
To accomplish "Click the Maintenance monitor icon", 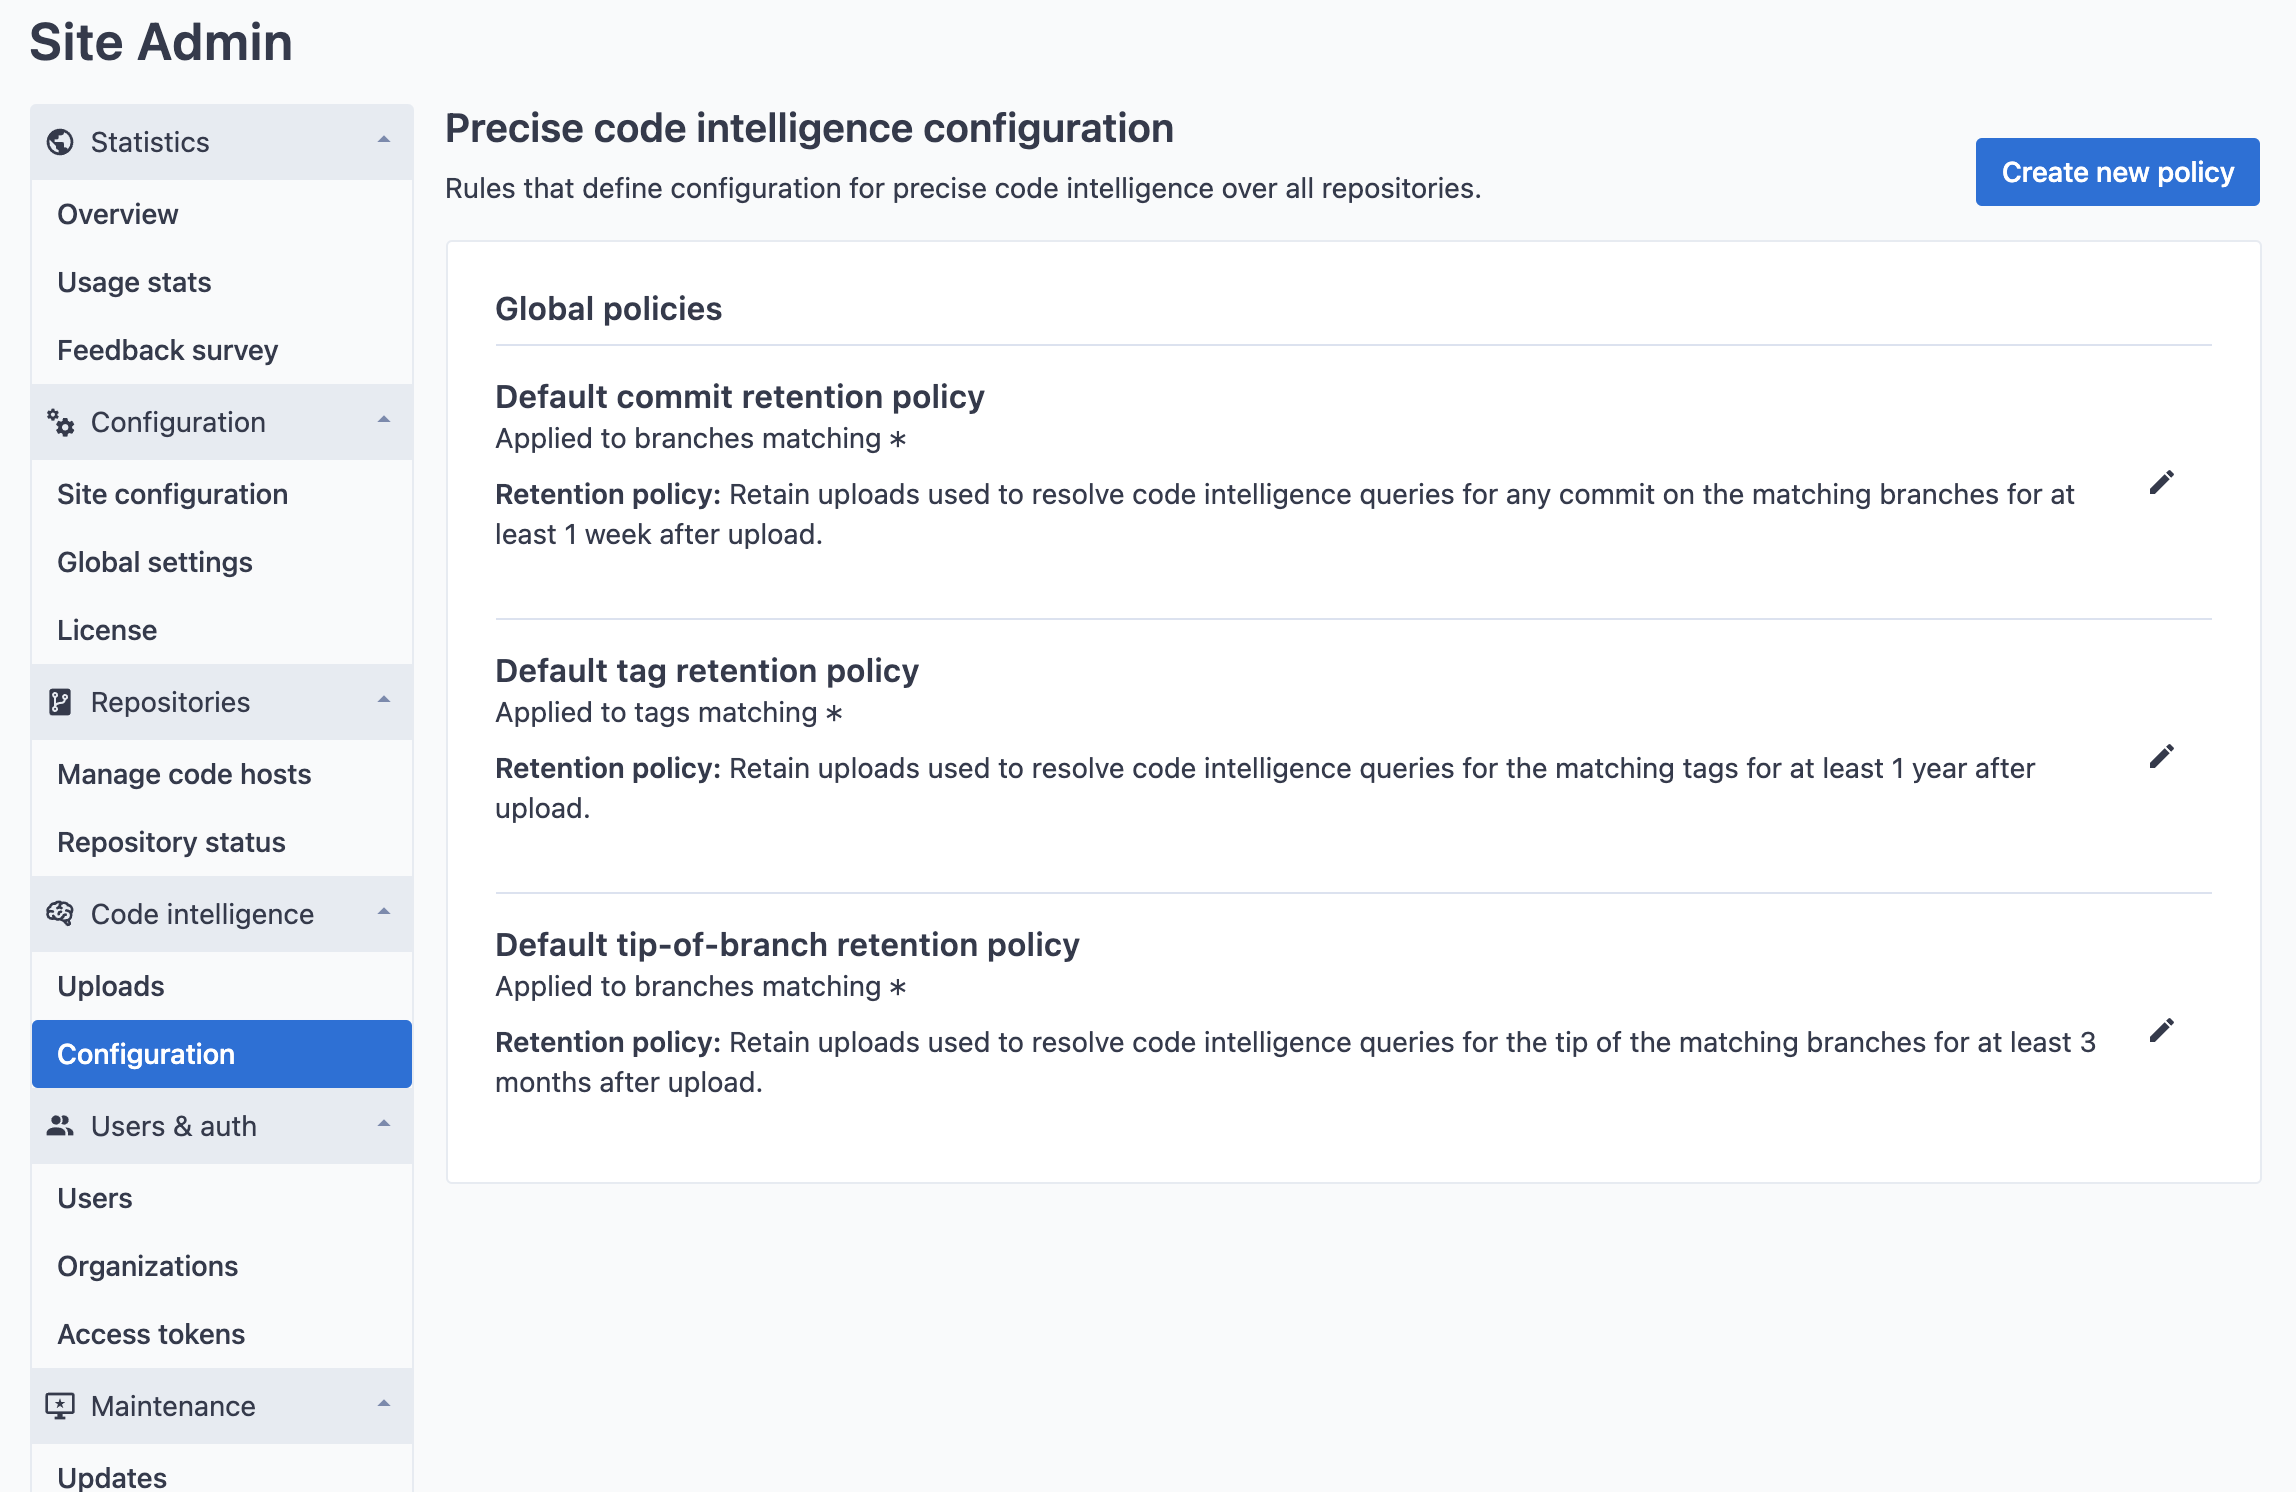I will point(61,1405).
